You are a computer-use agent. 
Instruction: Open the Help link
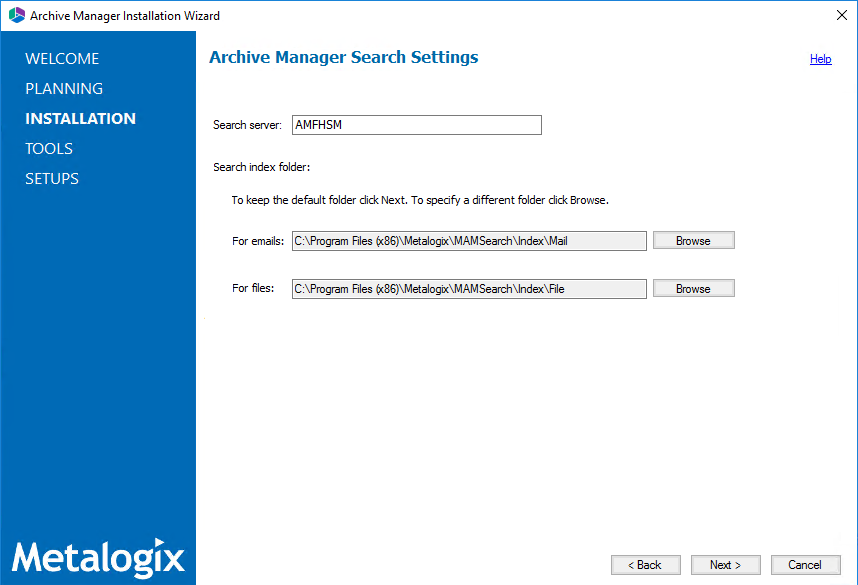[x=820, y=59]
